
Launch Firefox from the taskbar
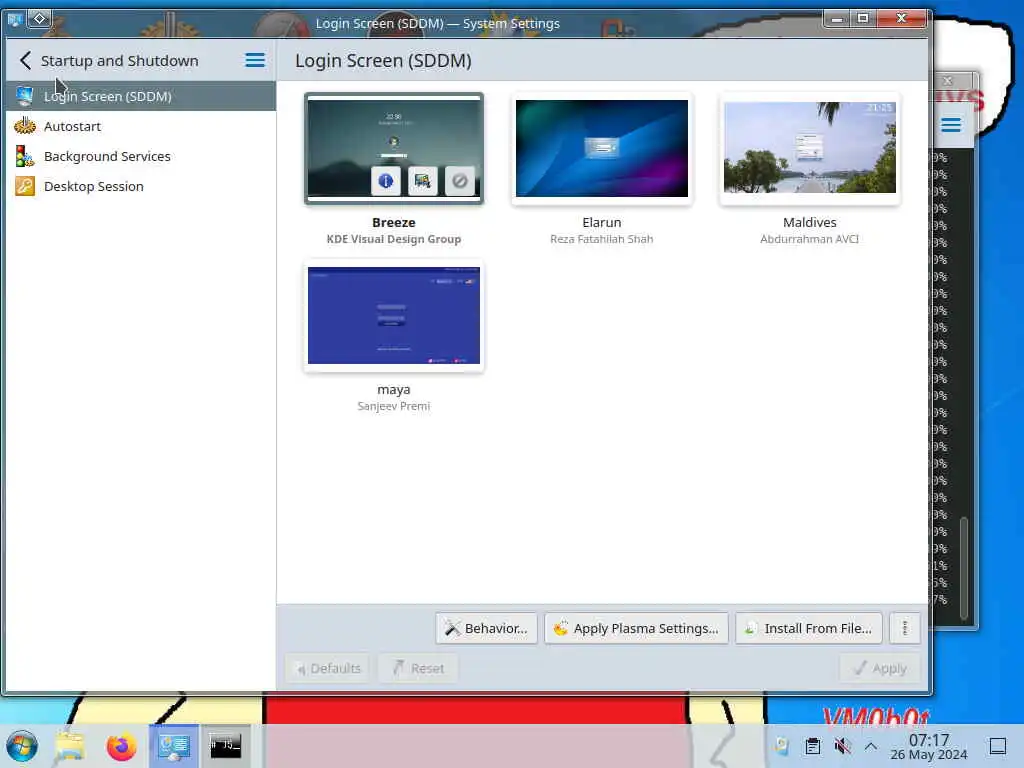[121, 746]
